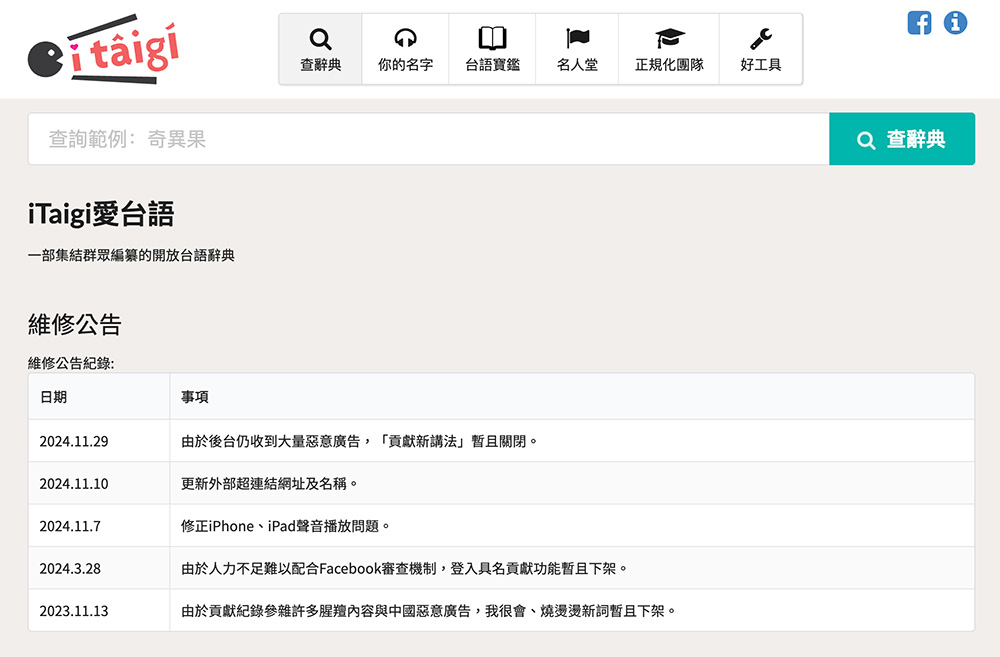
Task: Go to 台語寶鑑 menu label
Action: tap(492, 64)
